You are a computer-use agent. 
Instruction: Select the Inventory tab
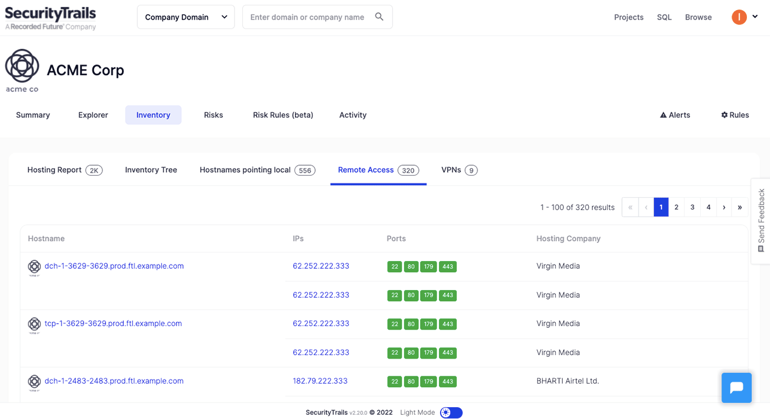[153, 115]
